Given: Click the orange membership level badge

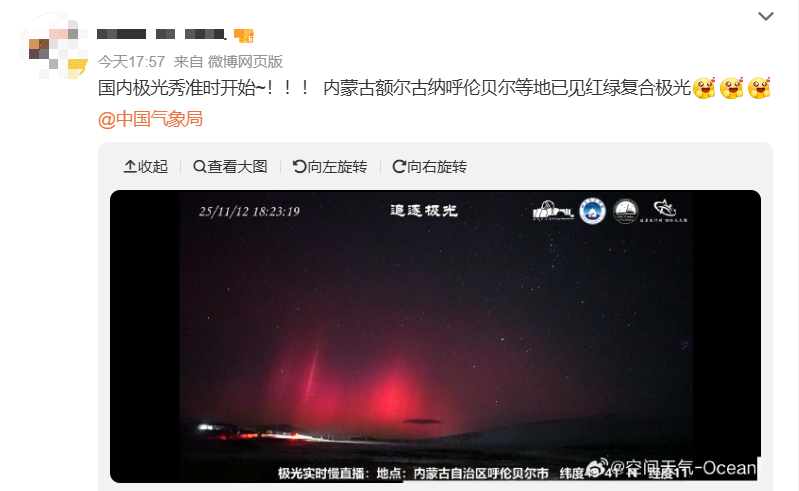Looking at the screenshot, I should pyautogui.click(x=244, y=35).
